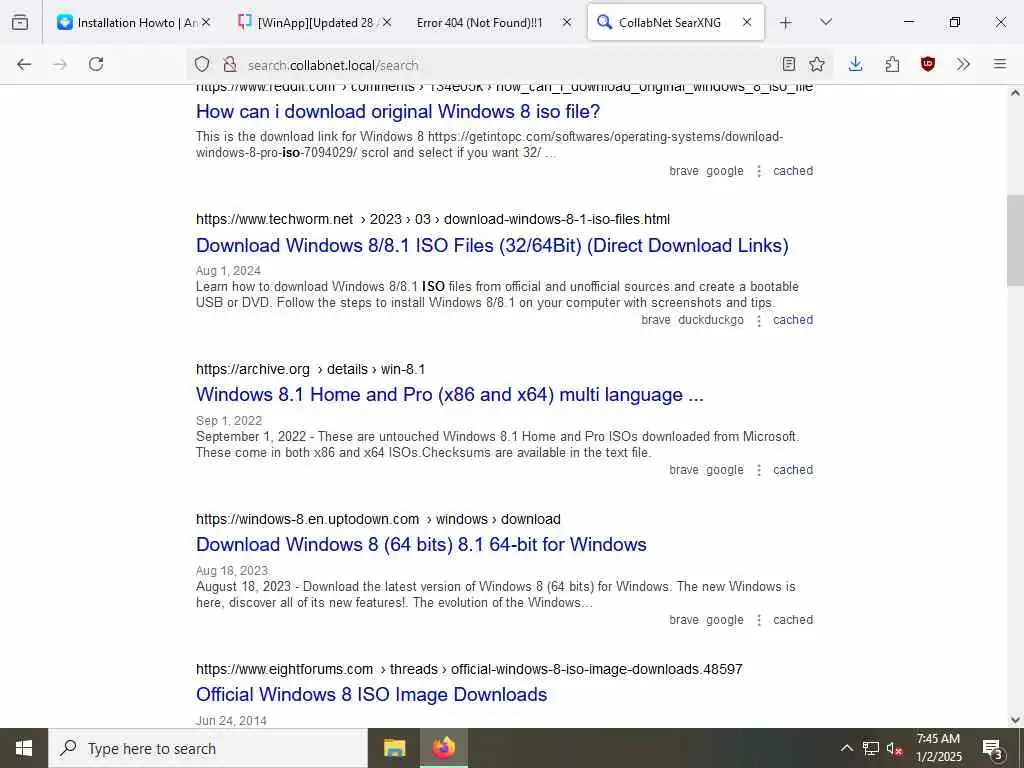Viewport: 1024px width, 768px height.
Task: Close the Error 404 tab
Action: [567, 23]
